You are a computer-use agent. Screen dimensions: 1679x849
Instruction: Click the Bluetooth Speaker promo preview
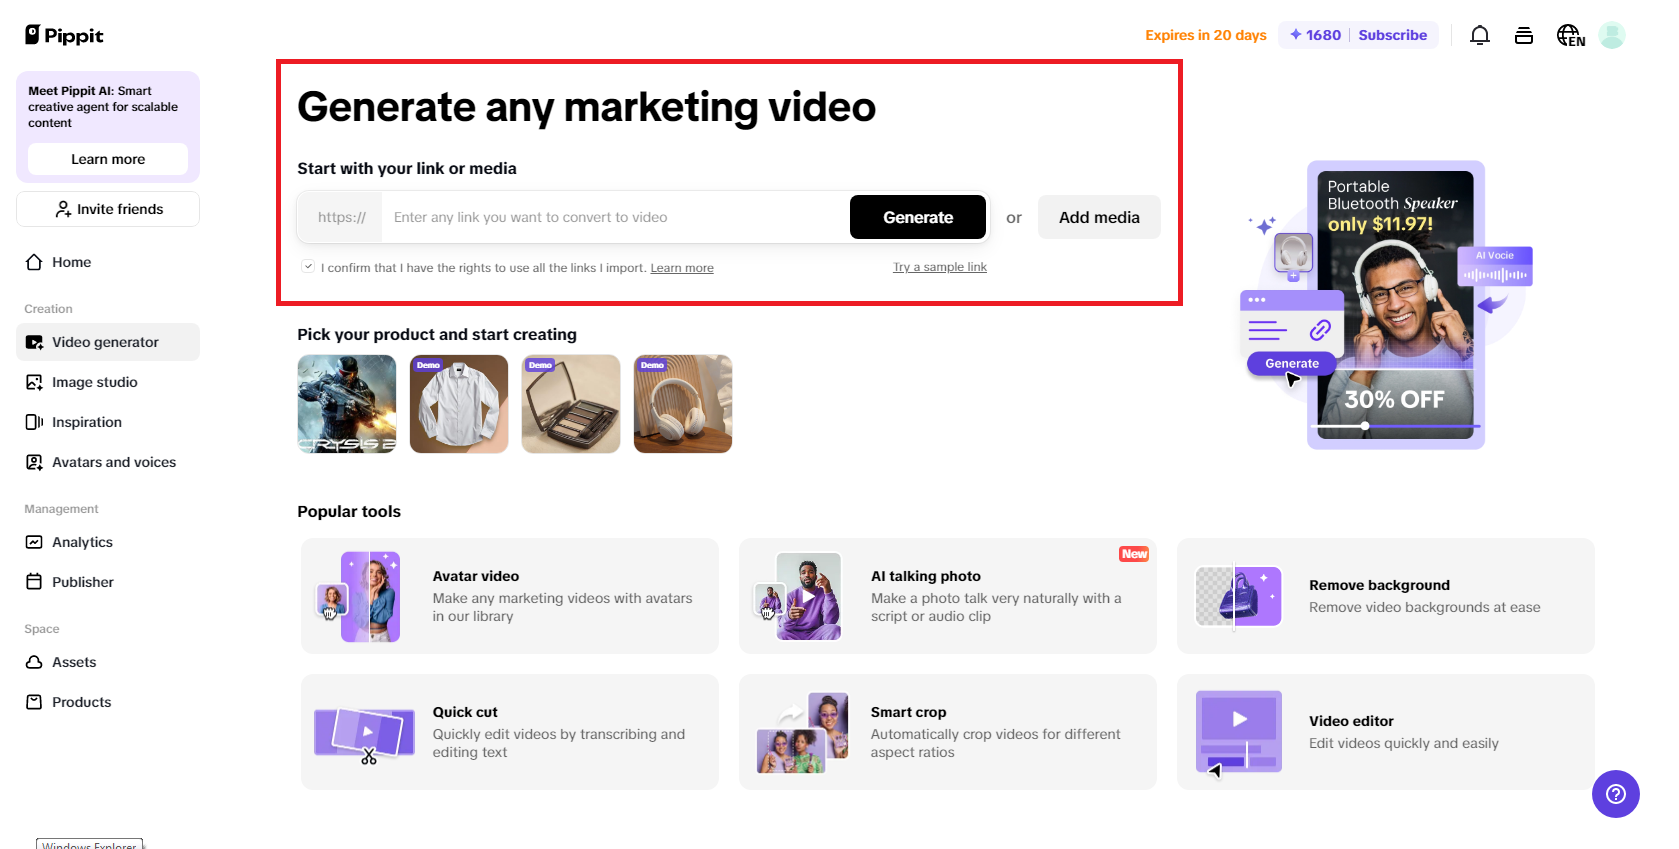1395,305
